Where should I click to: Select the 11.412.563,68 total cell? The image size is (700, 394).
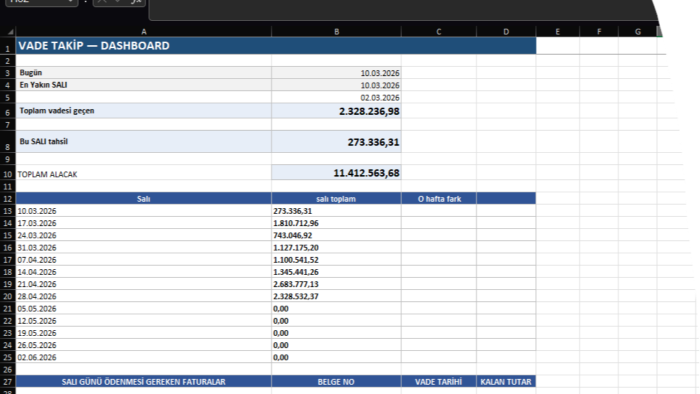[x=336, y=173]
